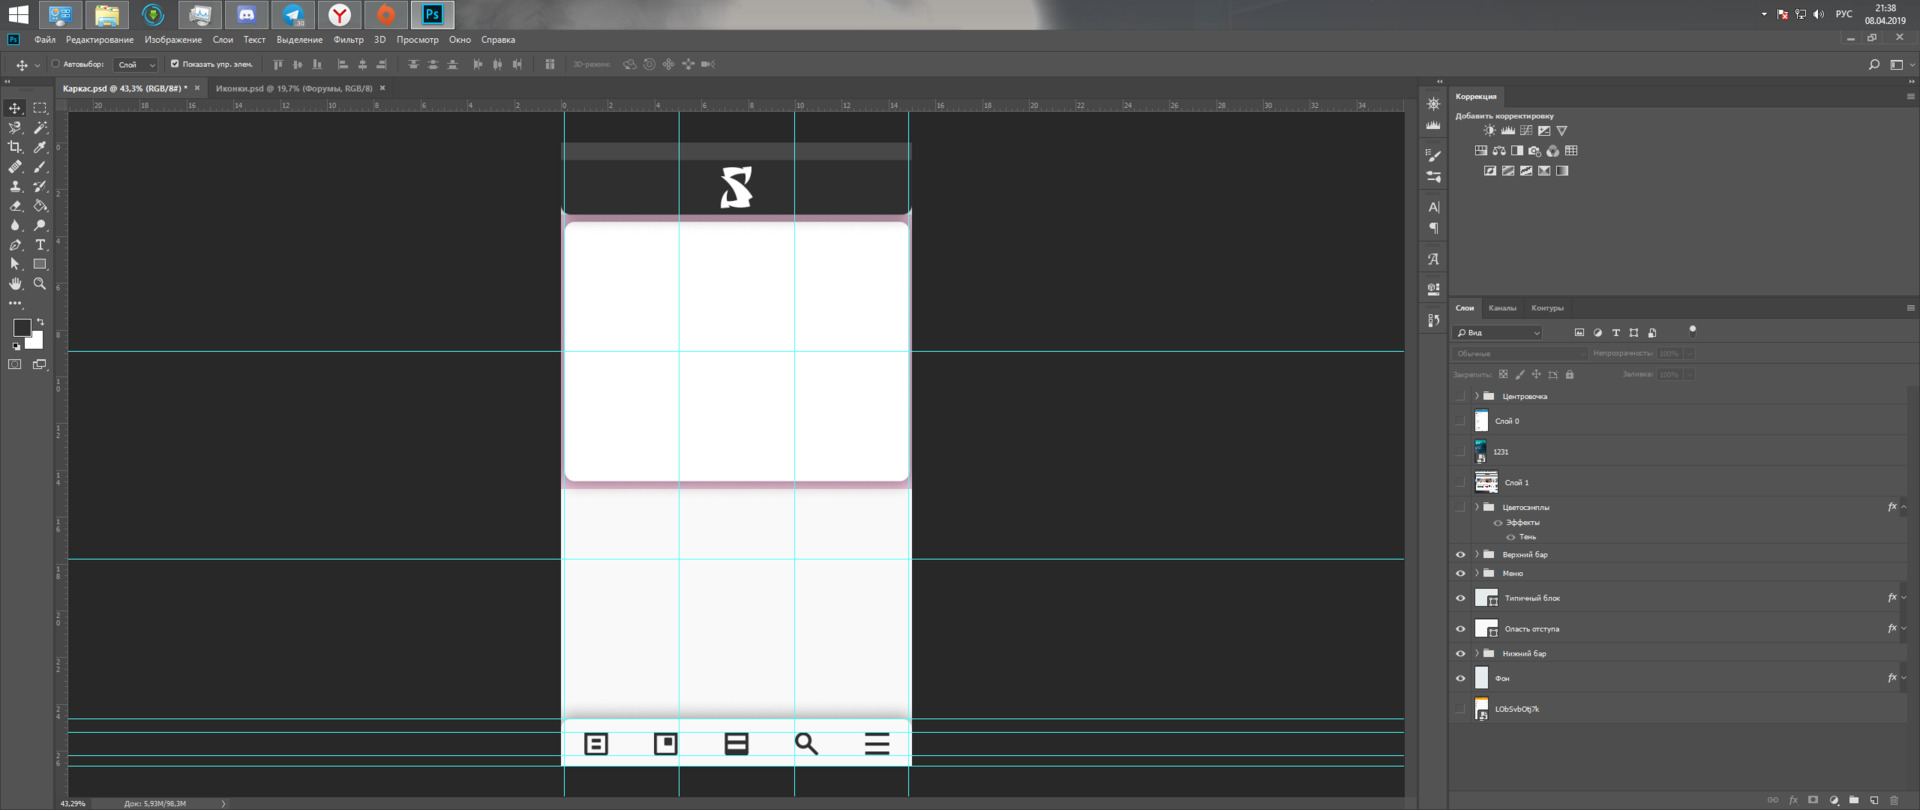The image size is (1920, 810).
Task: Expand the Верхний бар layer group
Action: (x=1476, y=554)
